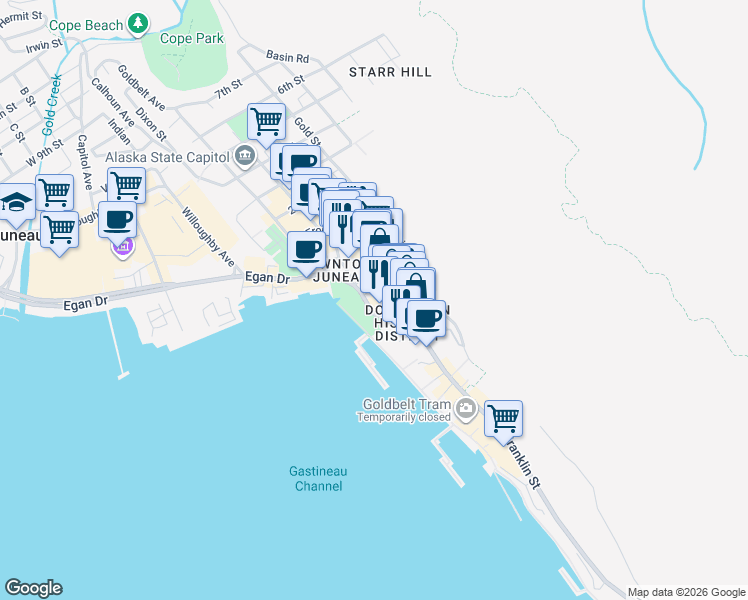This screenshot has height=600, width=748.
Task: Click the shopping cart marker next to graduation cap
Action: tap(55, 193)
